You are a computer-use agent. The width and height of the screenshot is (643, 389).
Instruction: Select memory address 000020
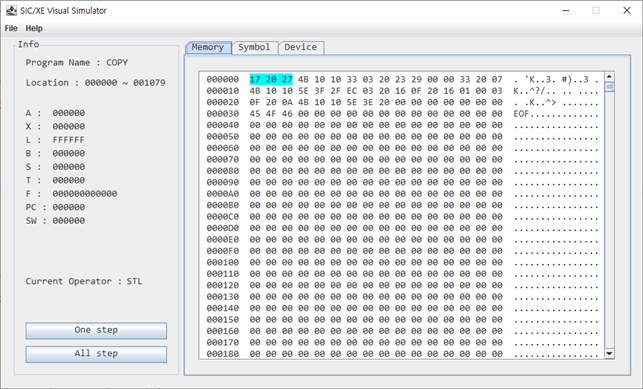point(223,102)
